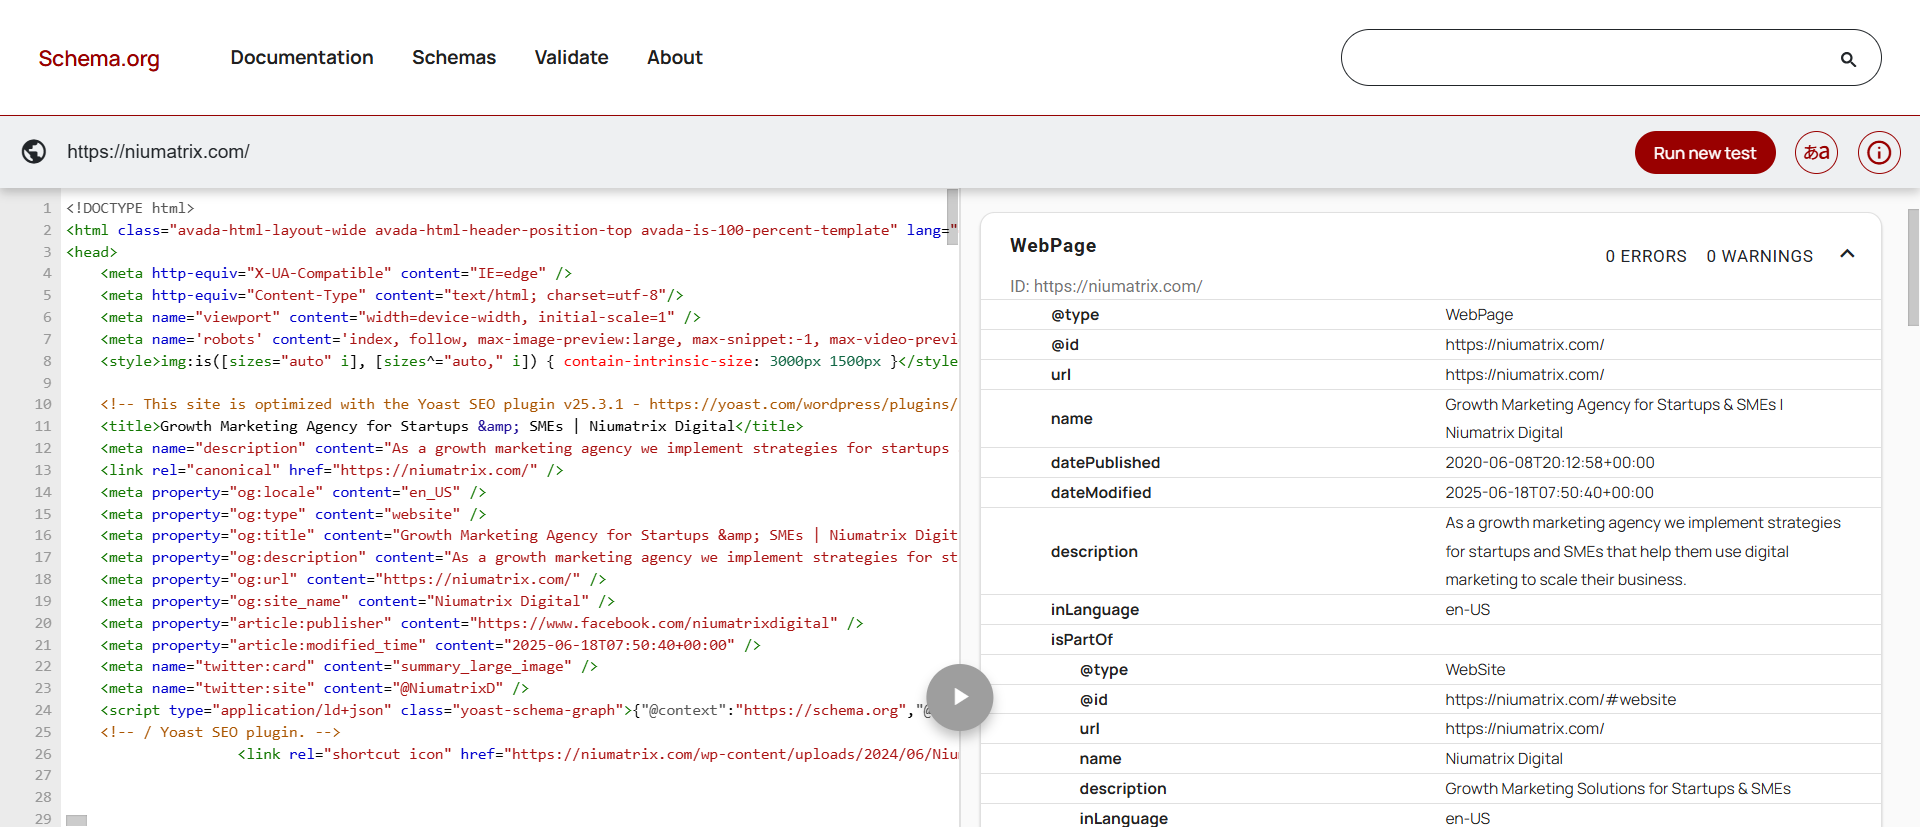
Task: Open the About menu item
Action: tap(675, 58)
